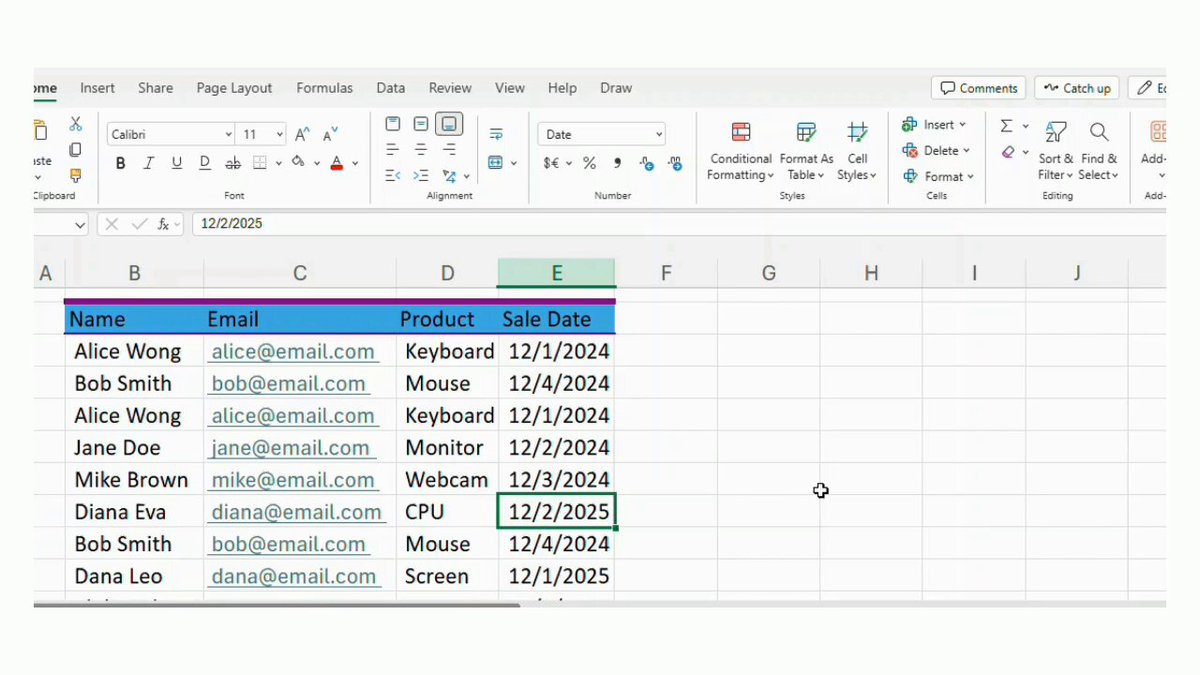Click the Clear eraser icon

(1008, 152)
